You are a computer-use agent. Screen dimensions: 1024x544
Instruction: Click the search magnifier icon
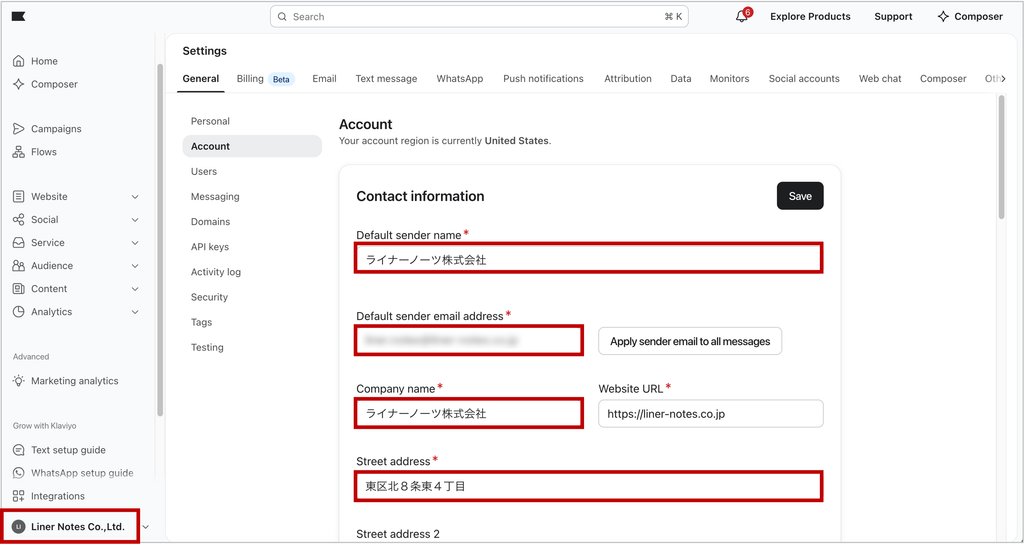point(282,17)
